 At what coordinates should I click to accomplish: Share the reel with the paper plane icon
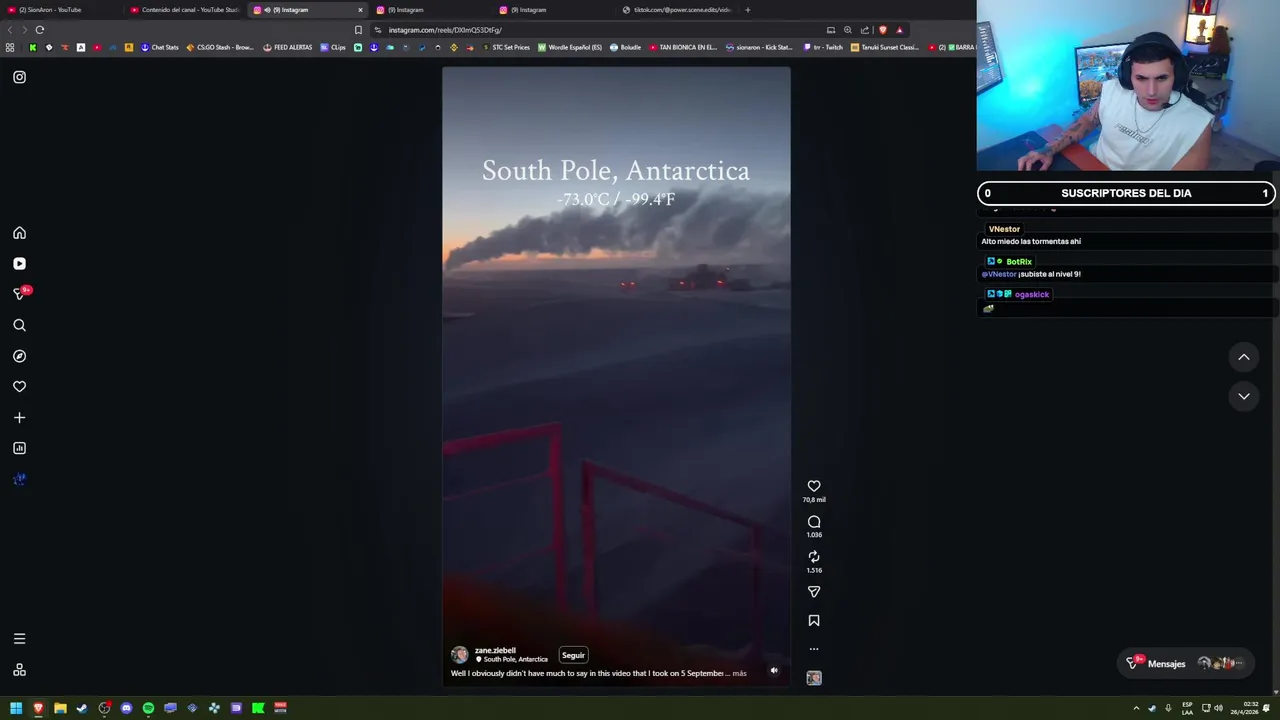tap(814, 592)
